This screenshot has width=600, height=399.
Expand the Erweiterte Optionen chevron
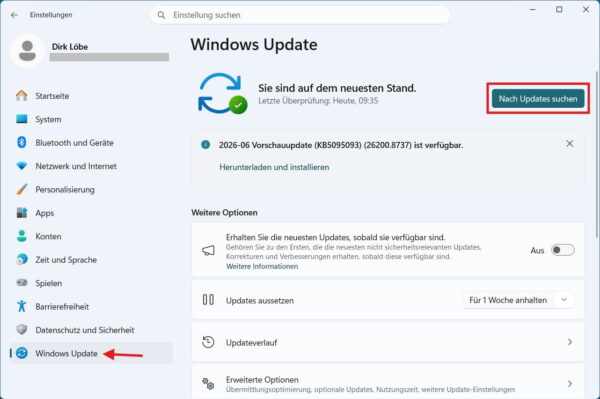click(570, 383)
